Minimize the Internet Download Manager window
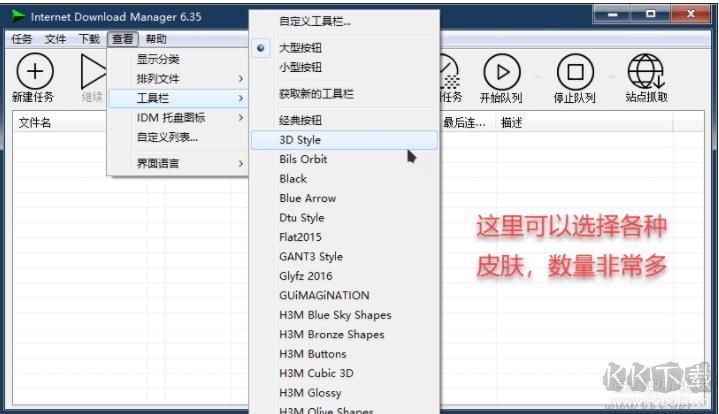Image resolution: width=719 pixels, height=414 pixels. [613, 14]
